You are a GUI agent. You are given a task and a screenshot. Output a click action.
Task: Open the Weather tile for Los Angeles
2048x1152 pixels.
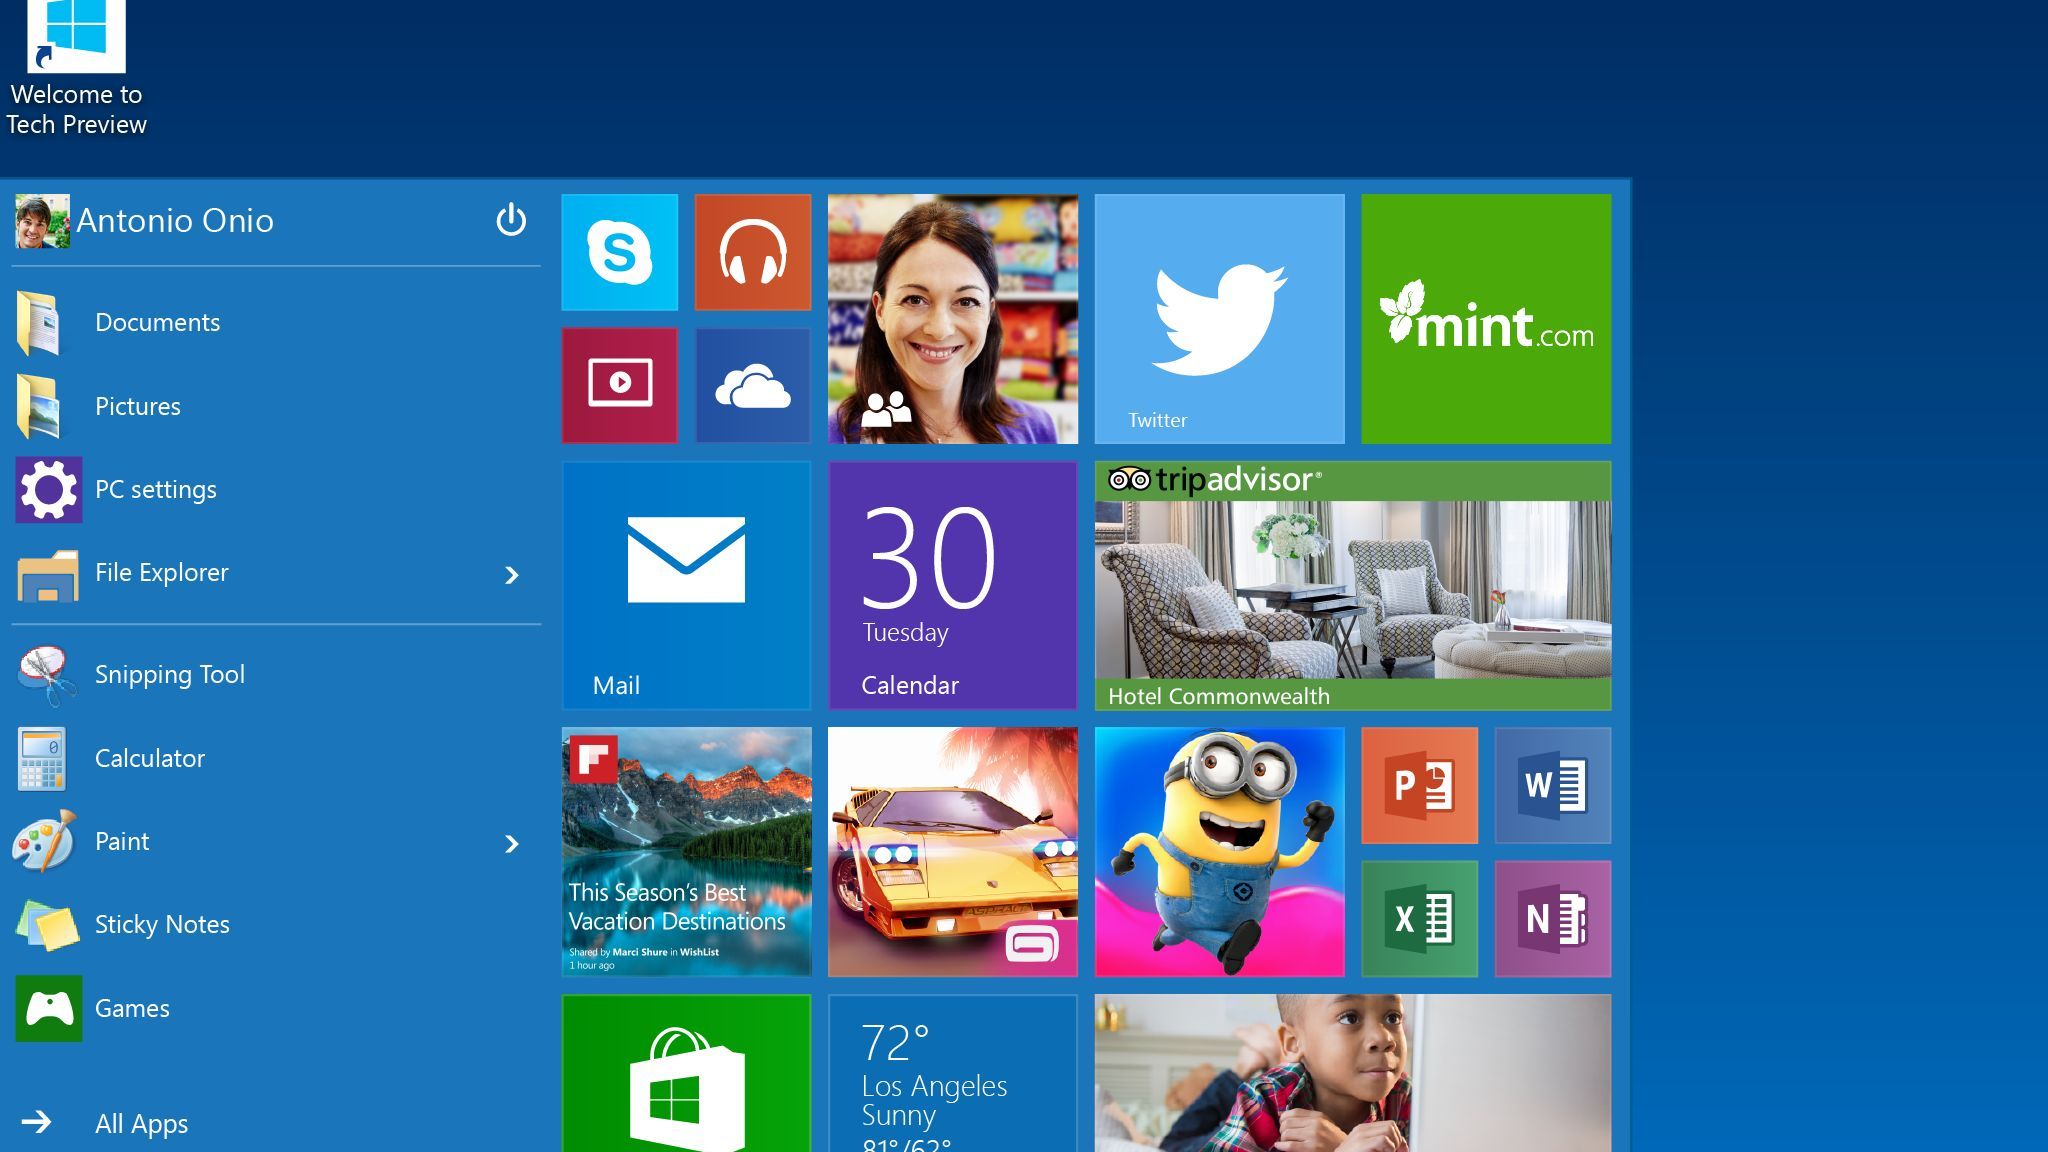point(952,1073)
